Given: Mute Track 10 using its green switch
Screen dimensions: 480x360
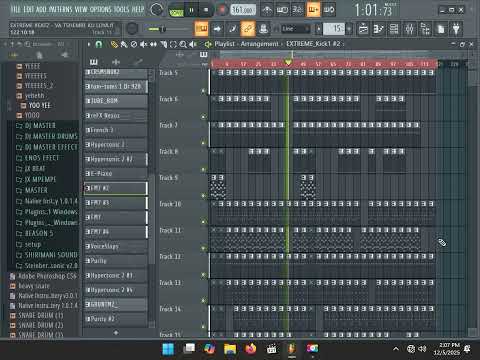Looking at the screenshot, I should point(203,222).
